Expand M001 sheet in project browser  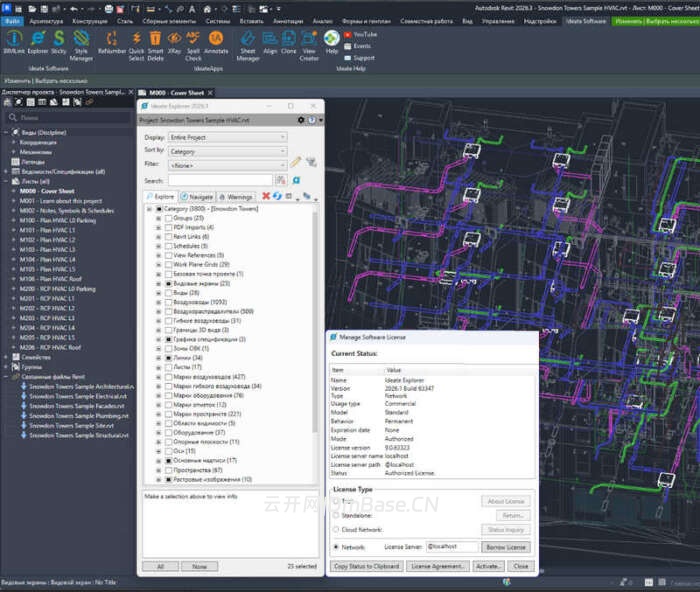pyautogui.click(x=14, y=201)
